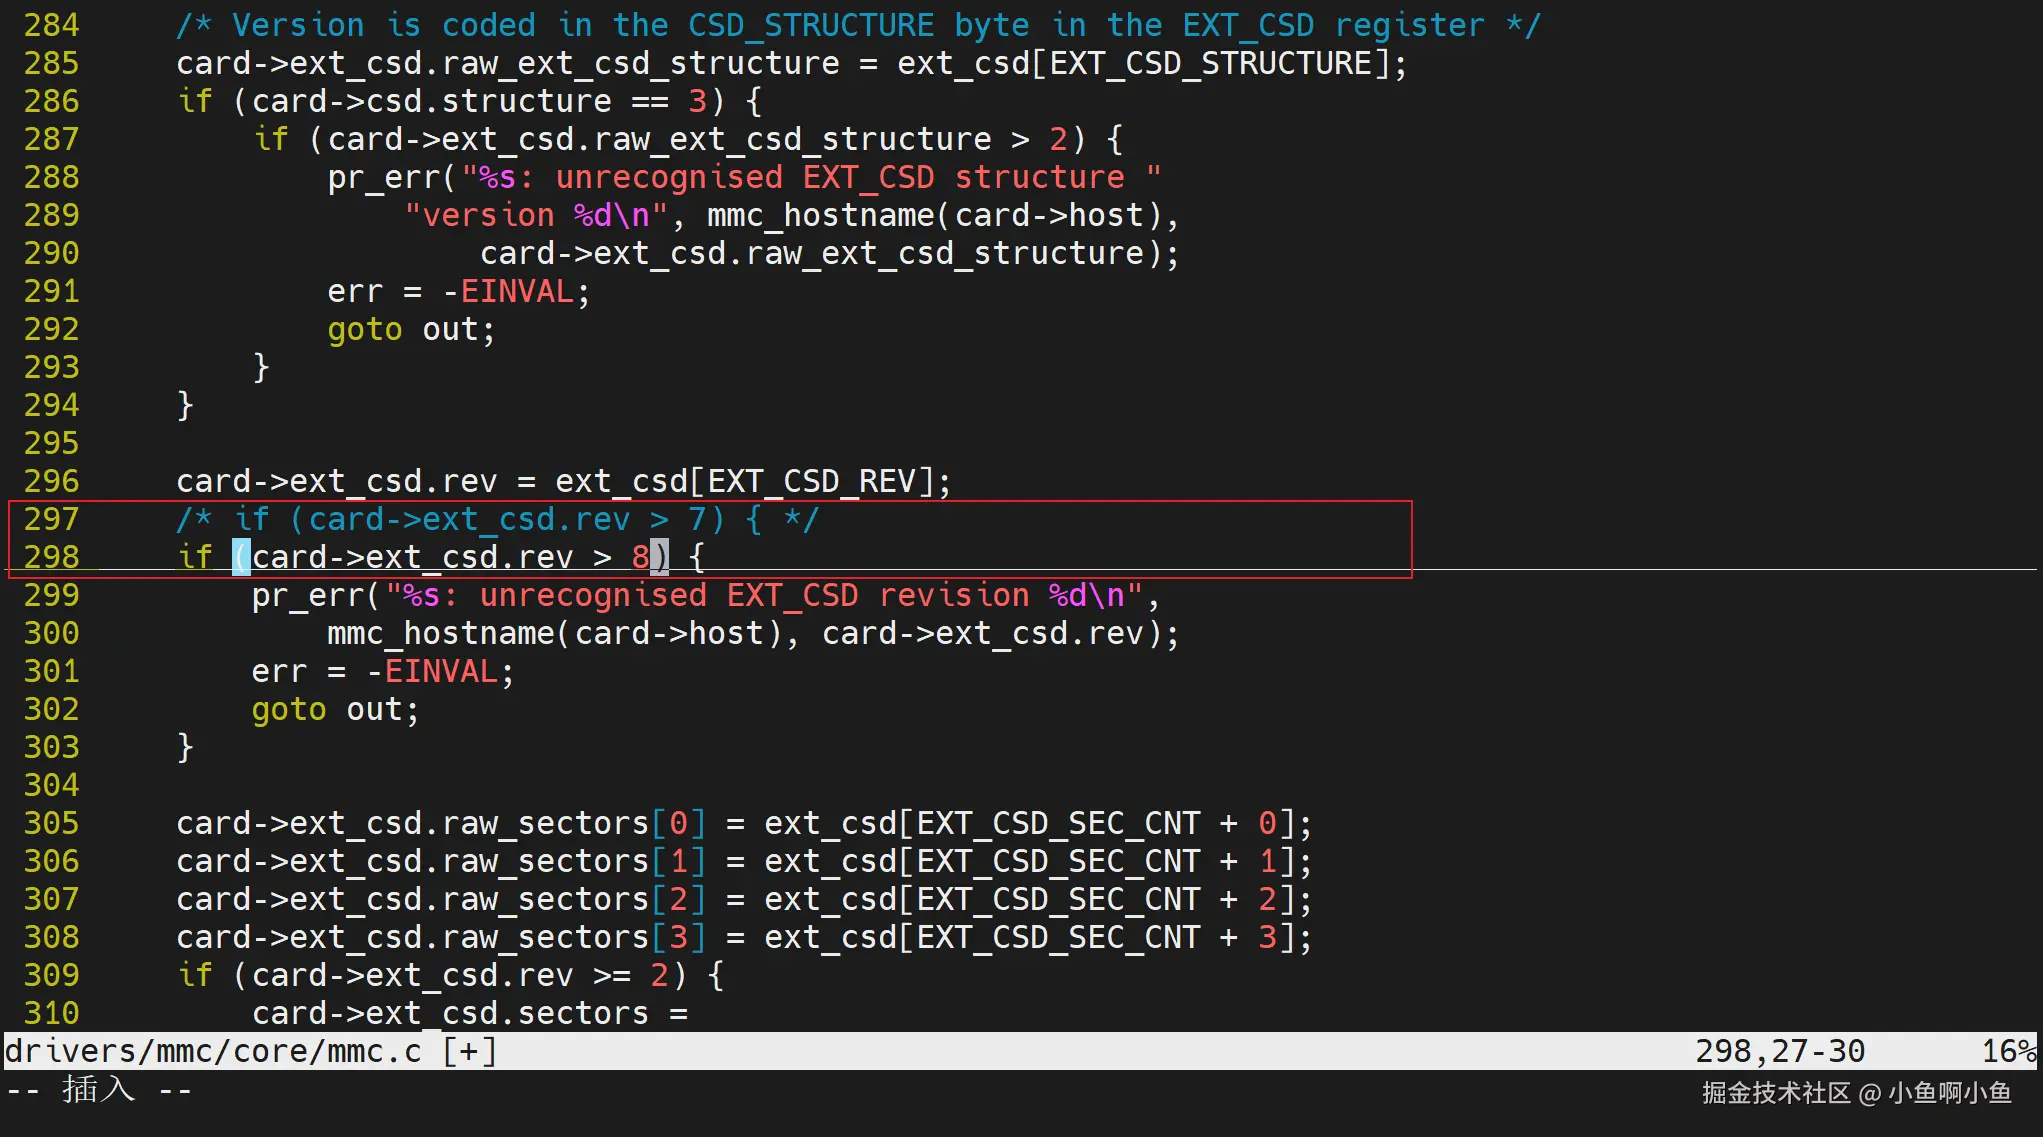2043x1137 pixels.
Task: Click EXT_CSD_STRUCTURE index on line 285
Action: click(1211, 63)
